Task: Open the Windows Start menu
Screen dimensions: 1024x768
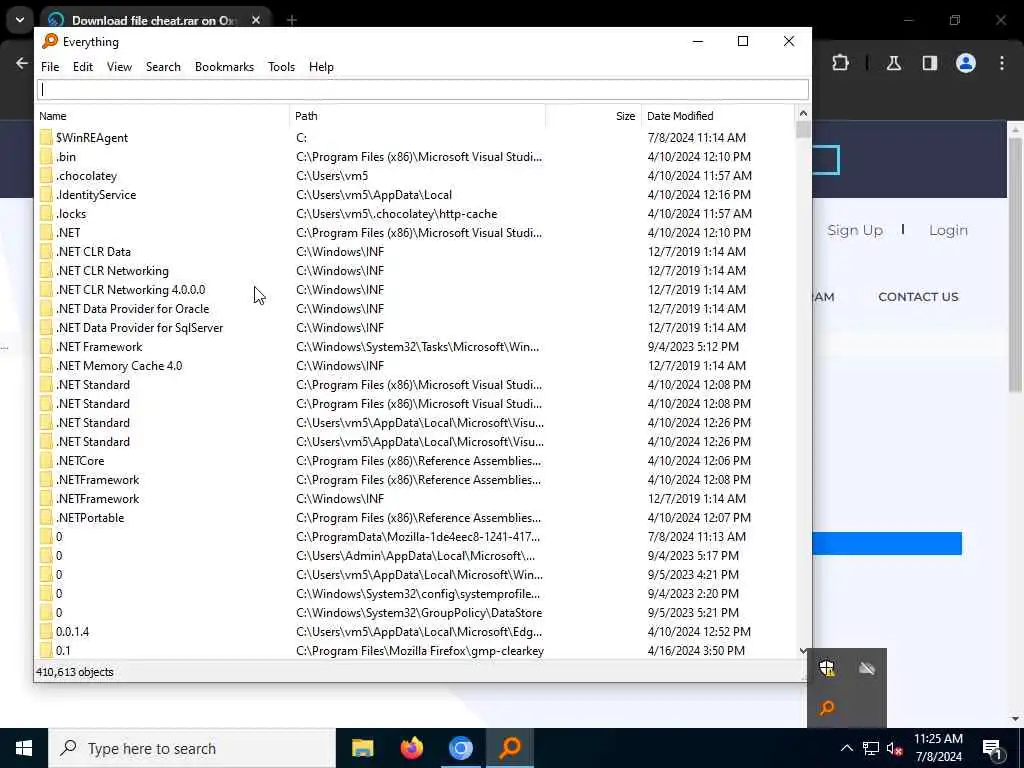Action: coord(24,748)
